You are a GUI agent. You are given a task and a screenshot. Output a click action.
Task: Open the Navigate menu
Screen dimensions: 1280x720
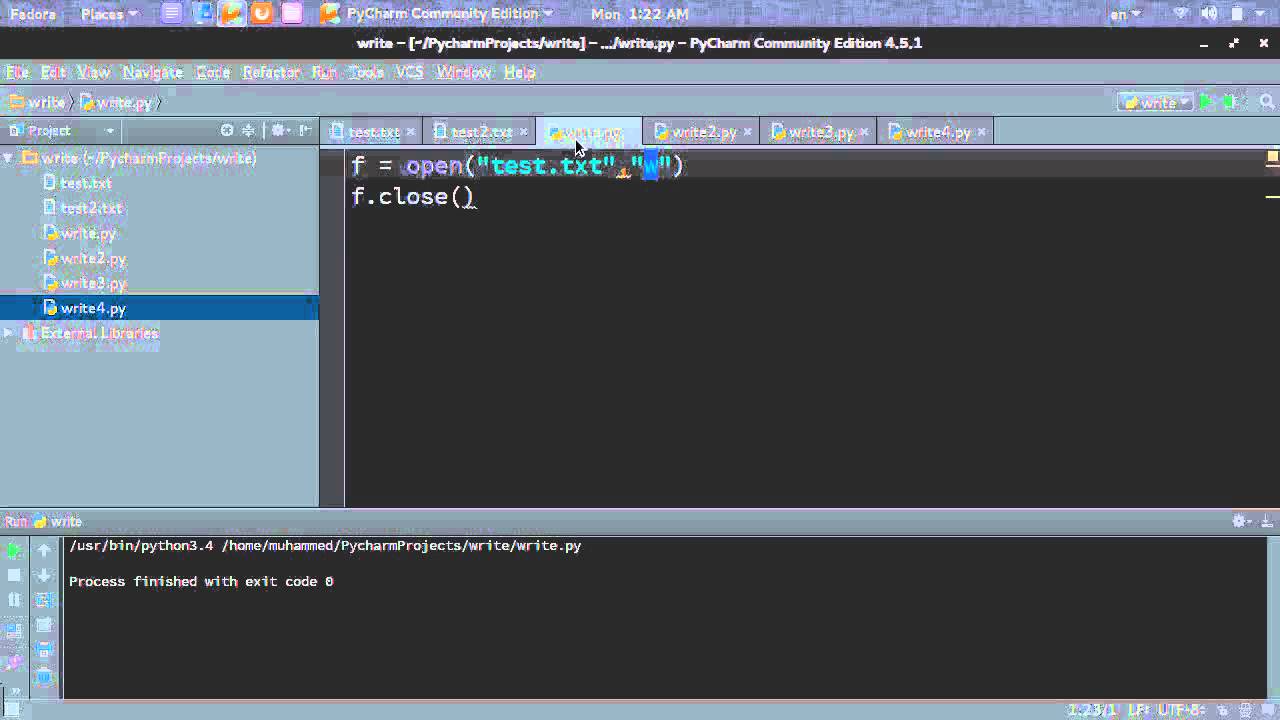[152, 72]
